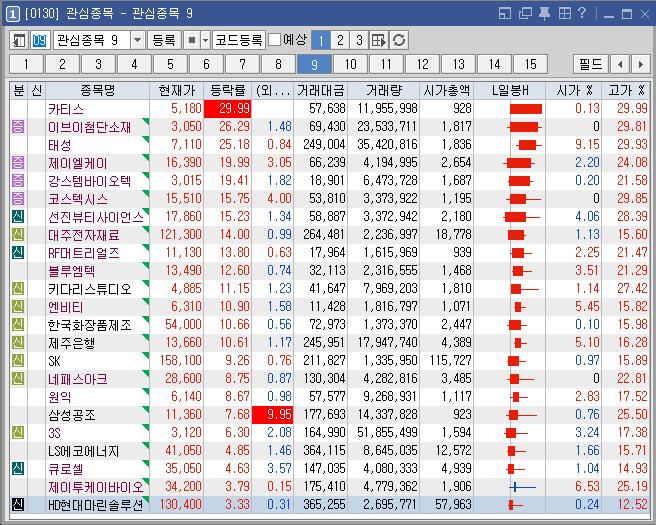Select stock name 네패스아크

tap(78, 379)
